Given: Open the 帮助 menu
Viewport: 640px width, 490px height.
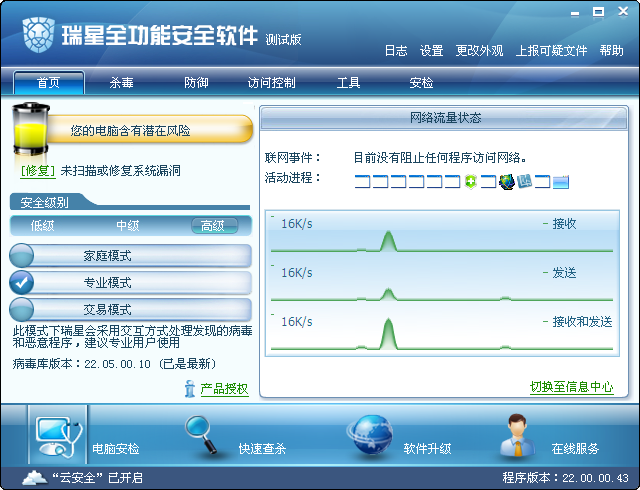Looking at the screenshot, I should 611,51.
